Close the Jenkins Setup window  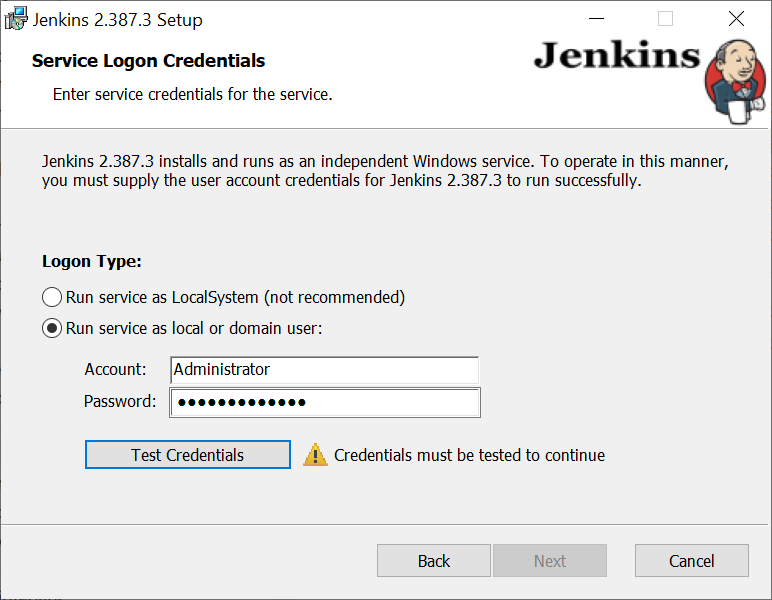tap(736, 19)
